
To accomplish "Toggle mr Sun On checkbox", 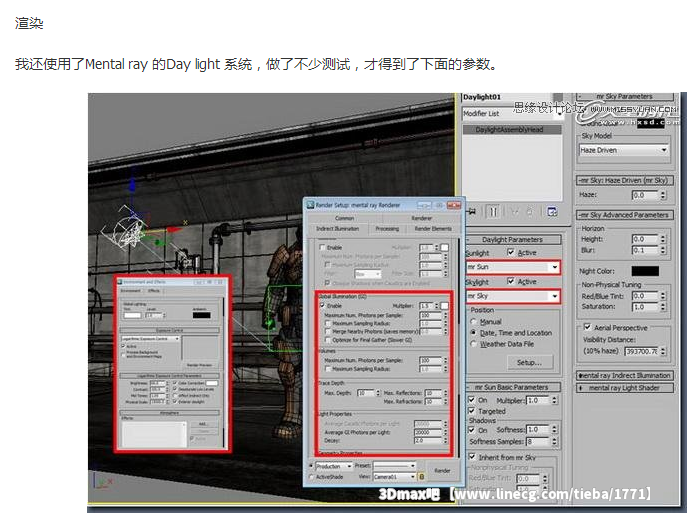I will pyautogui.click(x=472, y=400).
